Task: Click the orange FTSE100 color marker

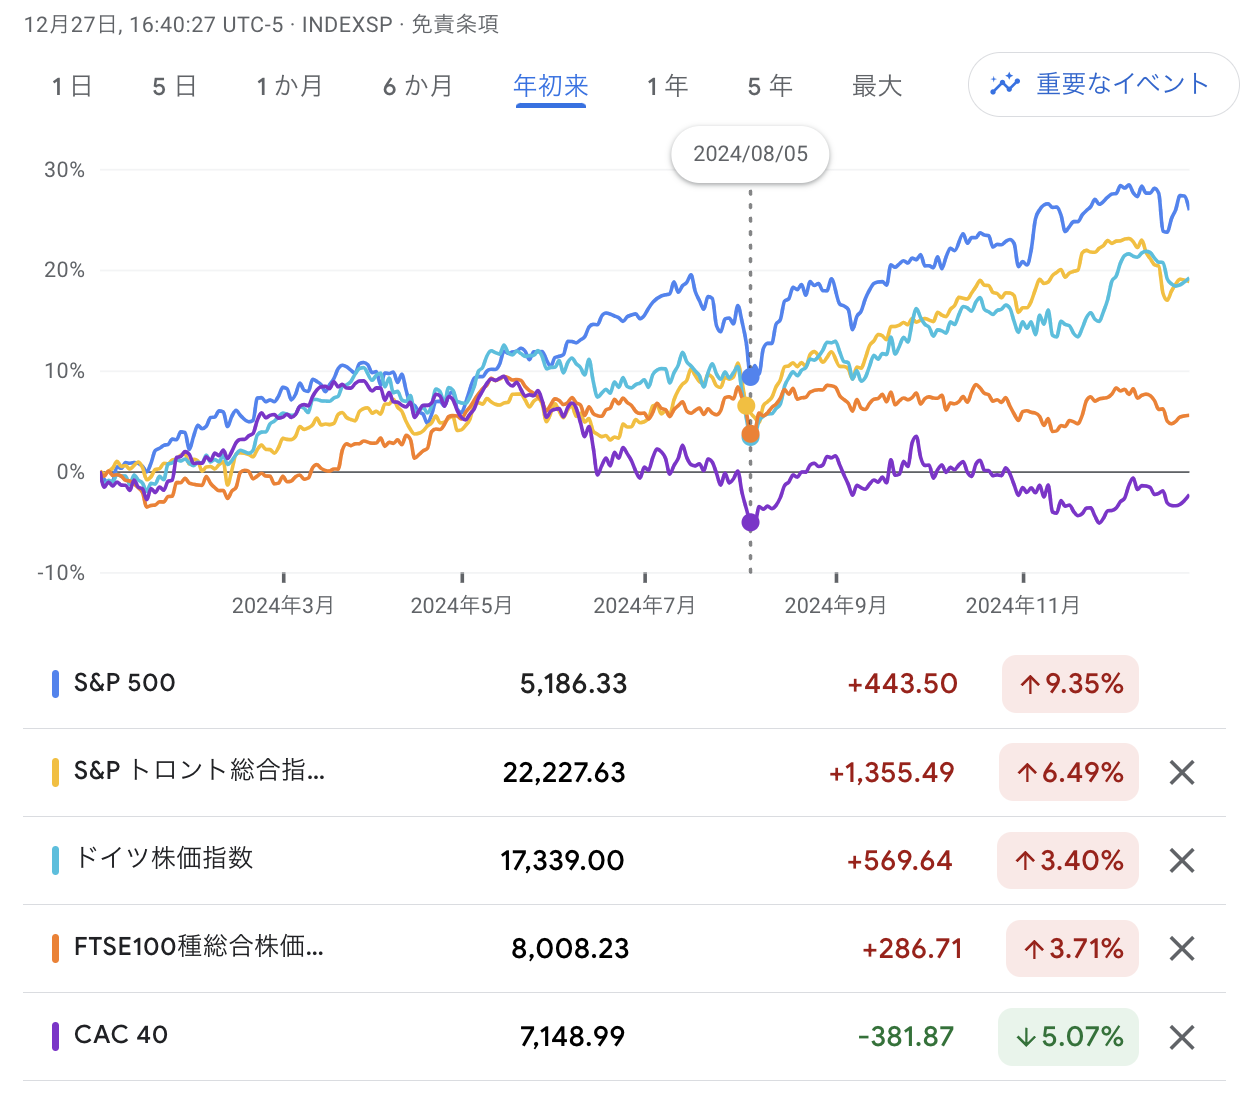Action: (56, 948)
